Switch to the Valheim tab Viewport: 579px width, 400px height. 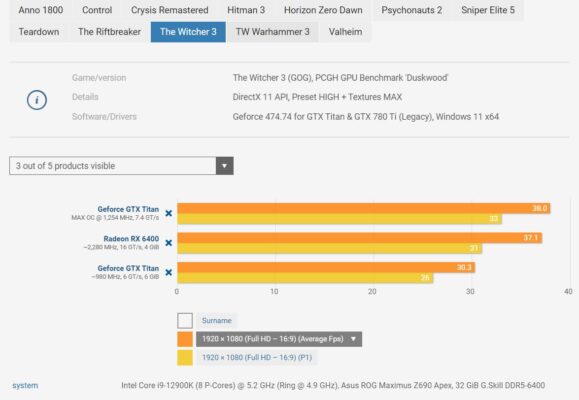click(x=345, y=32)
